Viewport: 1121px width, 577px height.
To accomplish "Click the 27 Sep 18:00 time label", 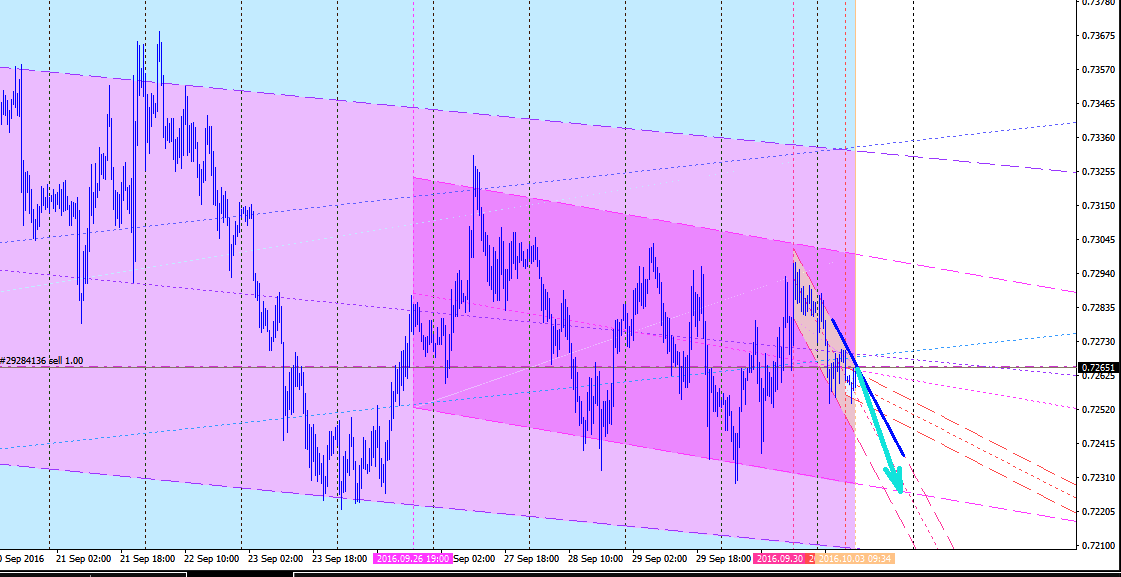I will click(532, 558).
